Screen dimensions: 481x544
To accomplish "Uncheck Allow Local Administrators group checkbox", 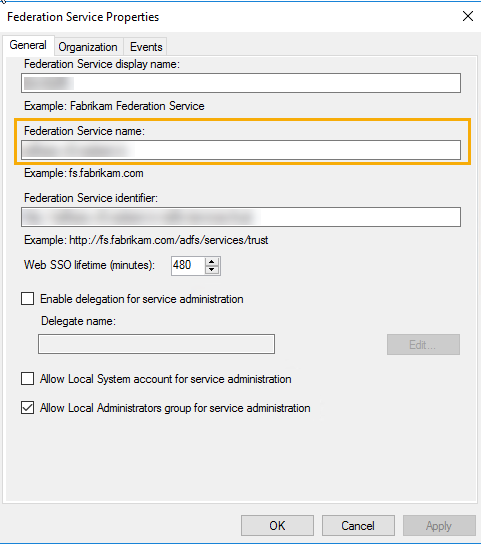I will click(x=27, y=408).
